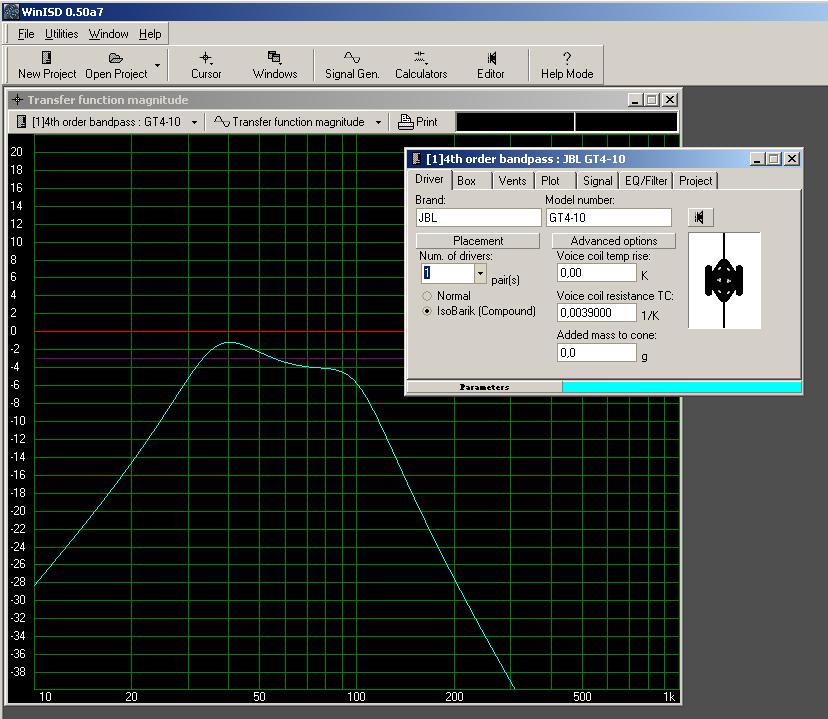Open the Calculators tool

(x=420, y=58)
